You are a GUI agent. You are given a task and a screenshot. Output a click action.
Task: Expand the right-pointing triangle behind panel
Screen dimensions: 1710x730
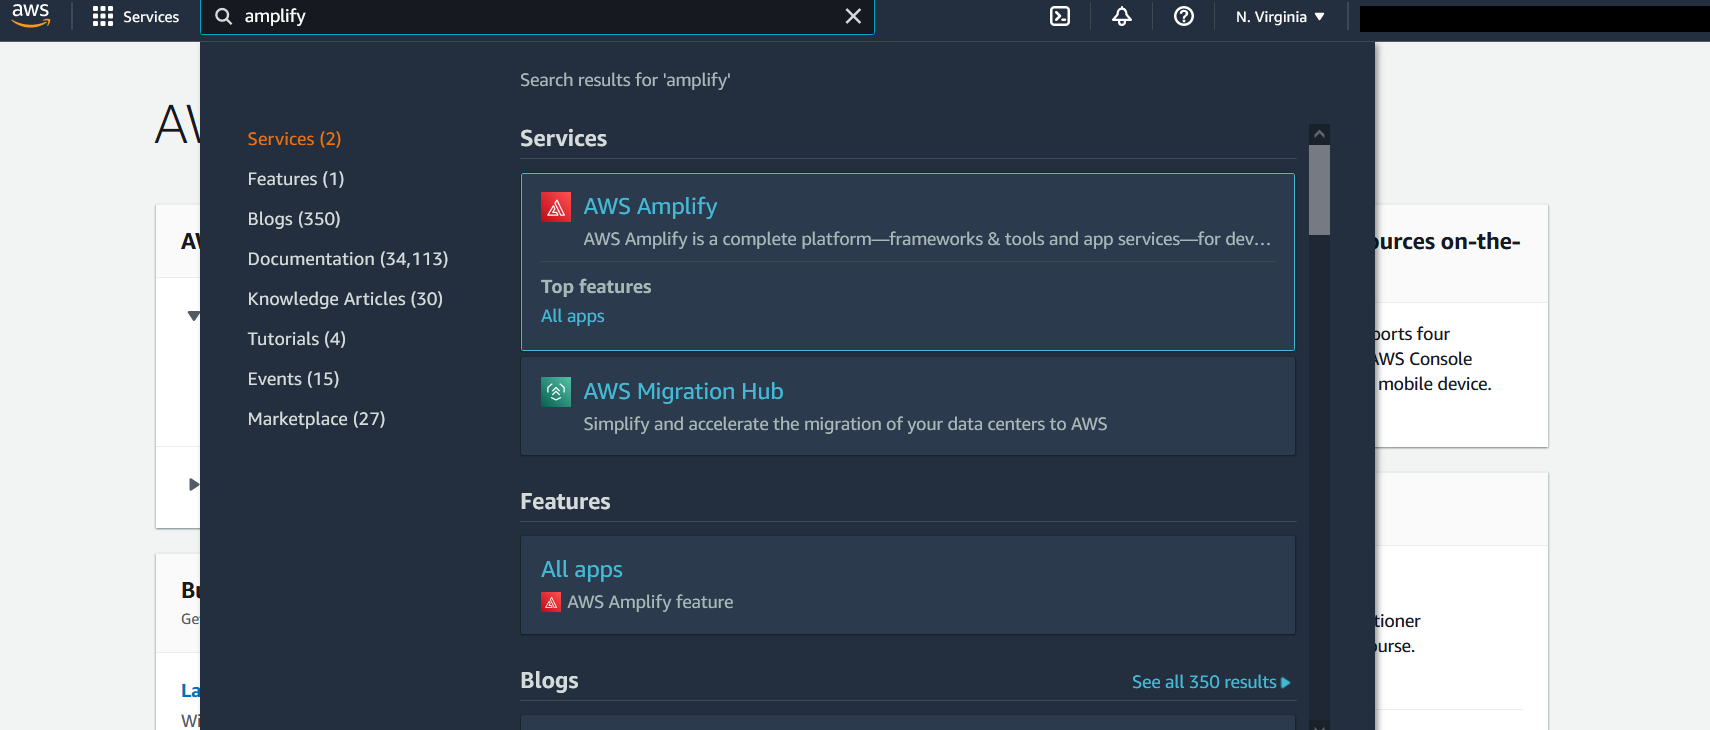194,485
